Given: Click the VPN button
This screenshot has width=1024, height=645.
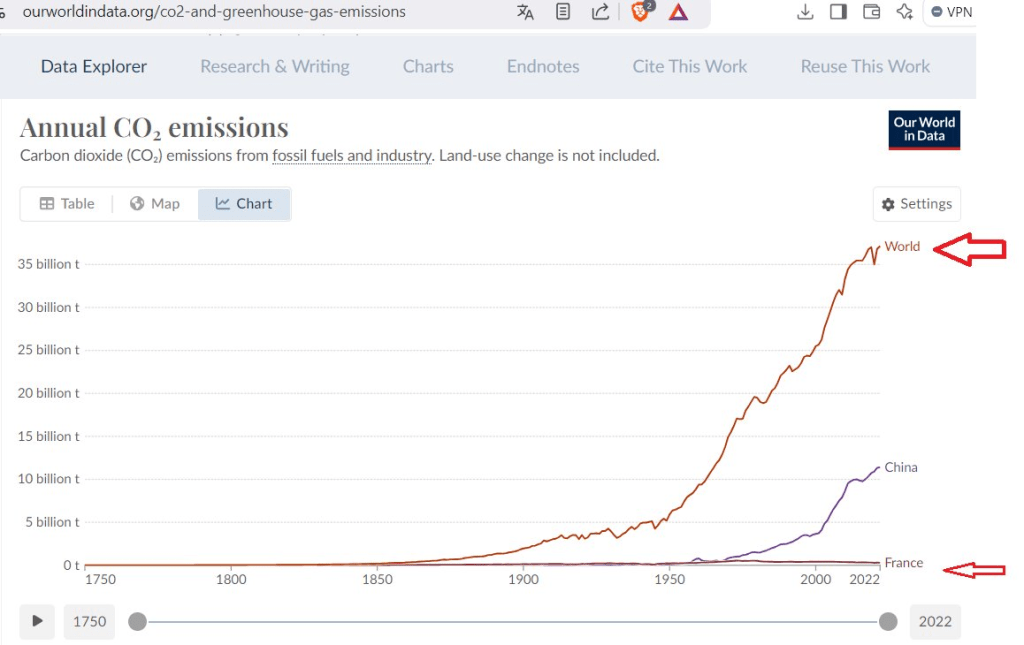Looking at the screenshot, I should pos(950,12).
